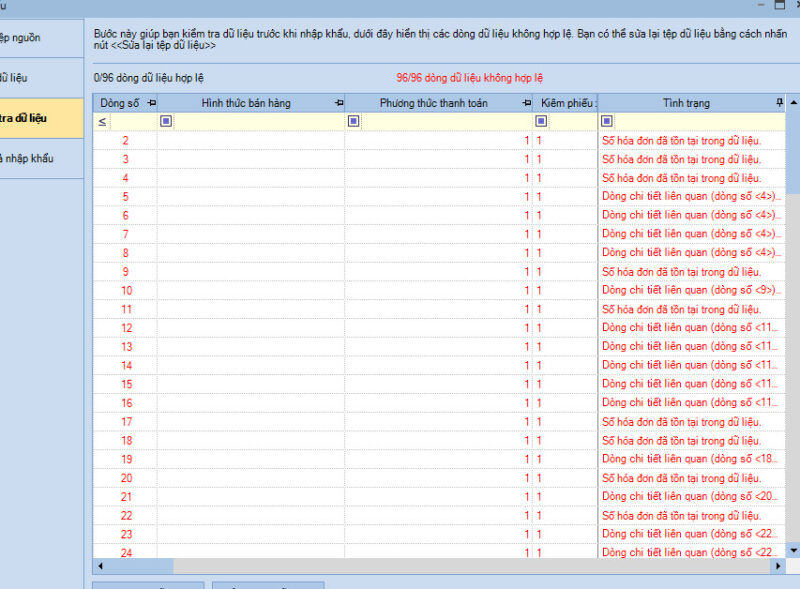
Task: Open filter operator for Kiểm phiếu column
Action: pos(541,122)
